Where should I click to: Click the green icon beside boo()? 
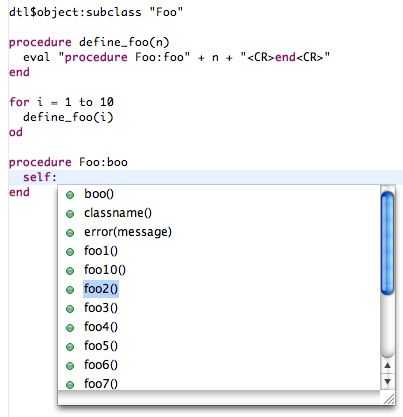(70, 195)
